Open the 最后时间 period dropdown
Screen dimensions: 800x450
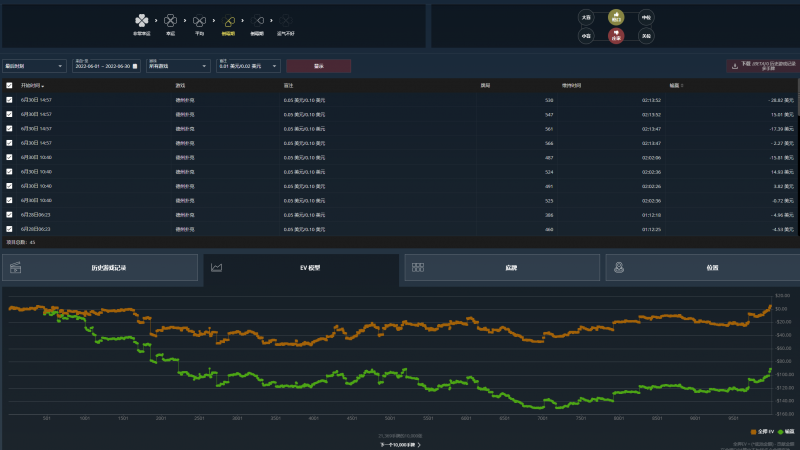pos(35,66)
